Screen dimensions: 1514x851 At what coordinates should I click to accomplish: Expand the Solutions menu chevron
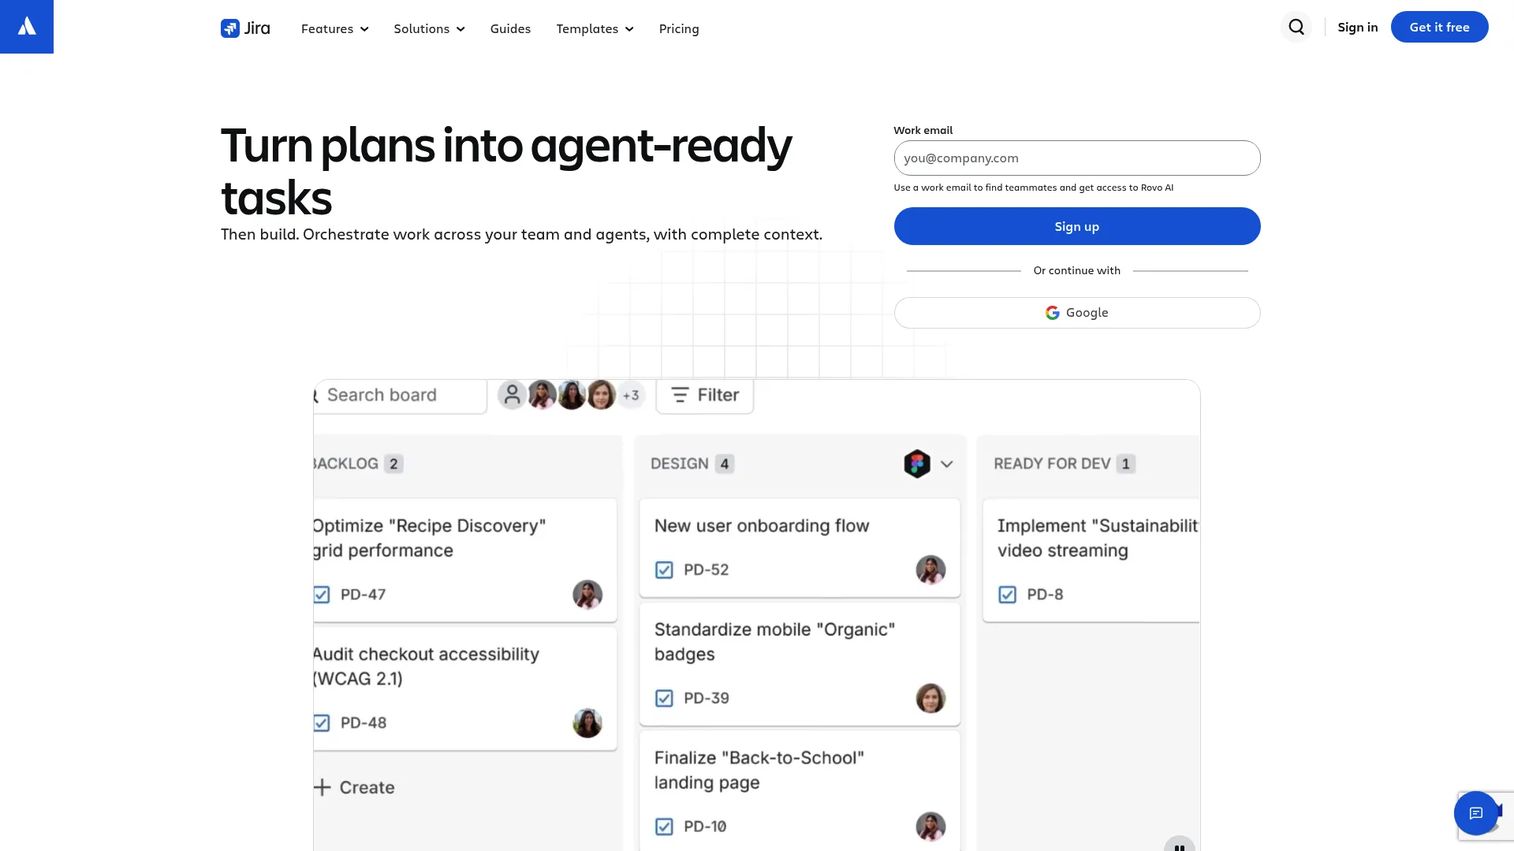coord(460,29)
